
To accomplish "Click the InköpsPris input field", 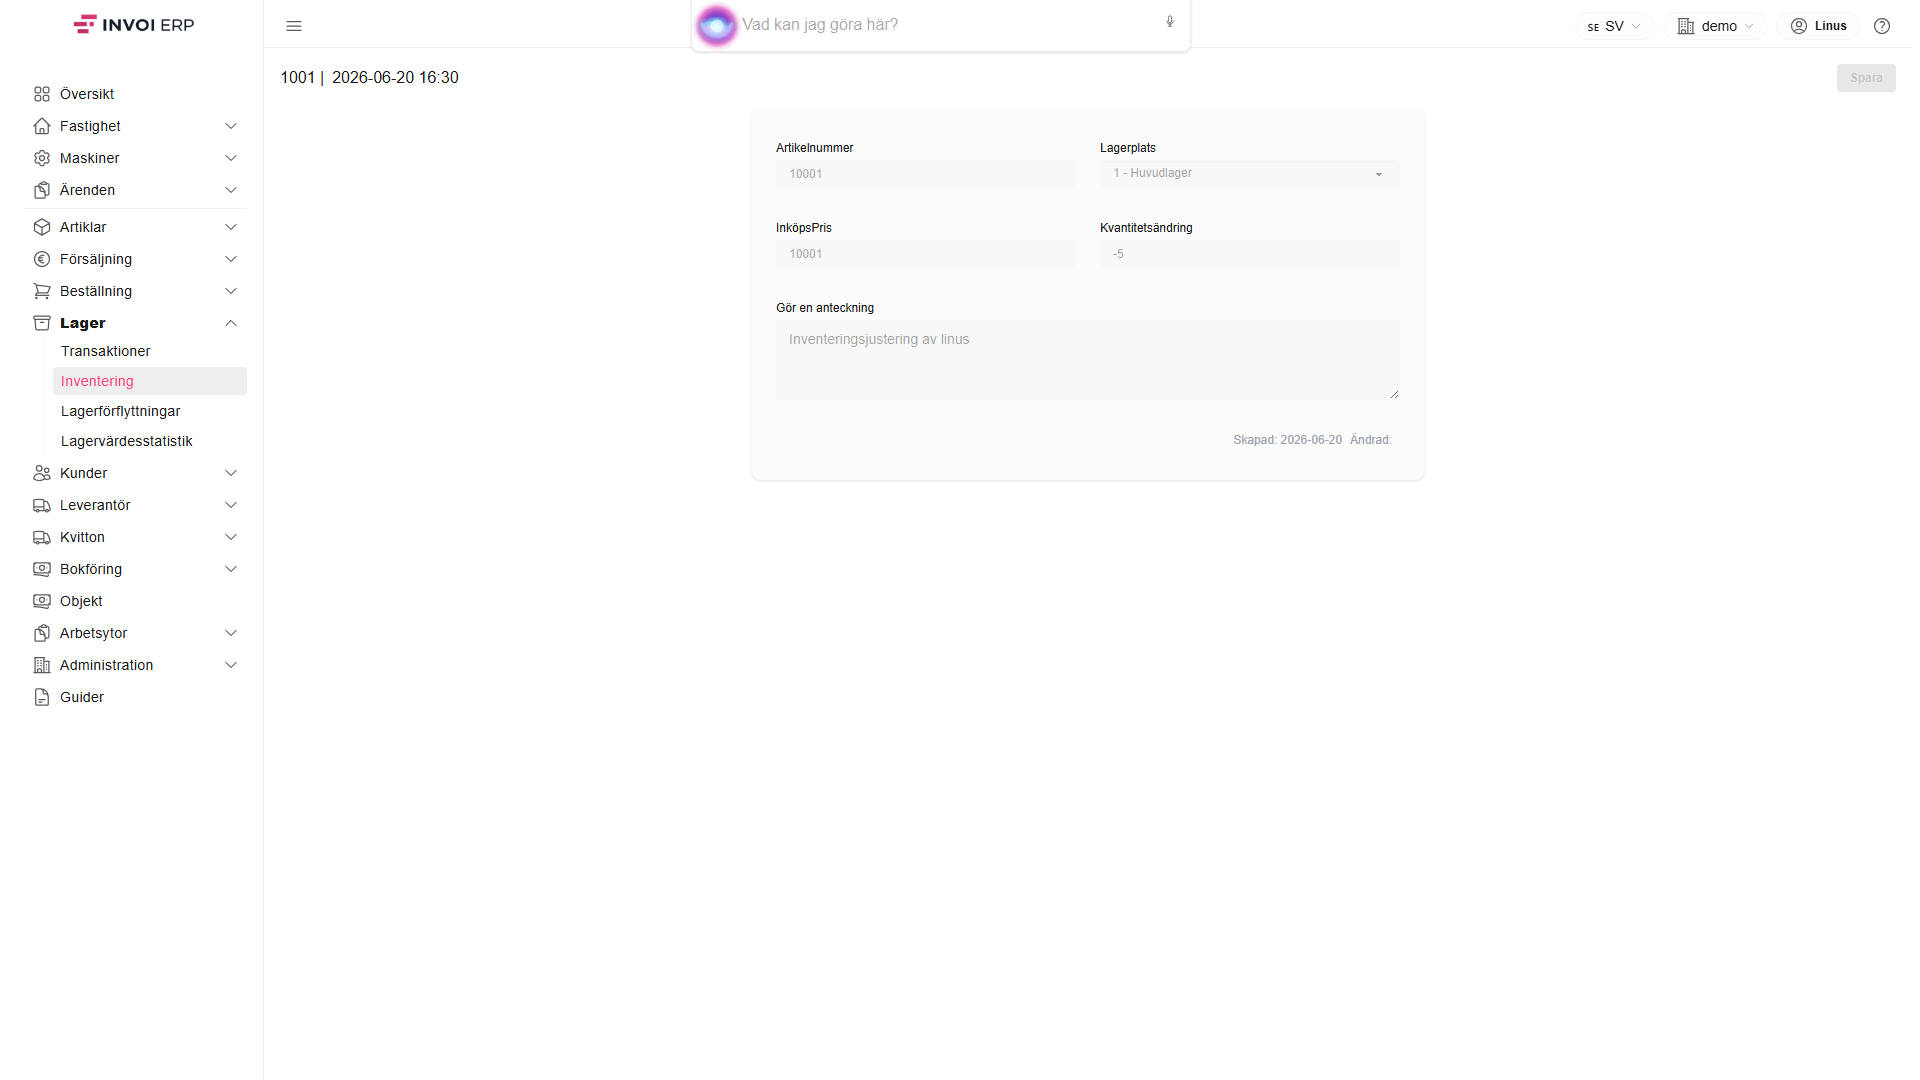I will pyautogui.click(x=925, y=254).
